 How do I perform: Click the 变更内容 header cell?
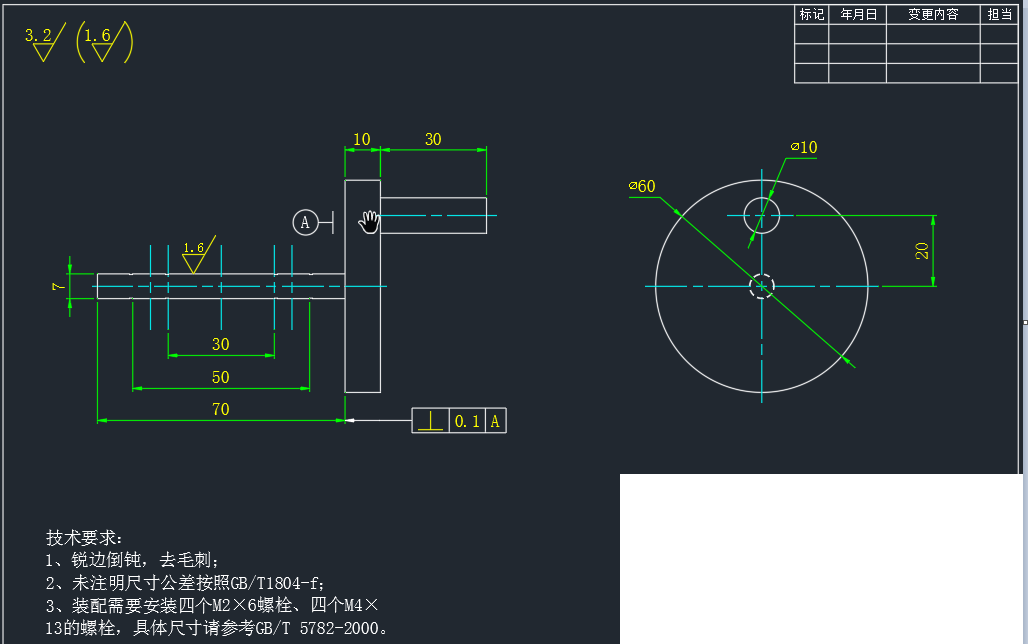932,14
